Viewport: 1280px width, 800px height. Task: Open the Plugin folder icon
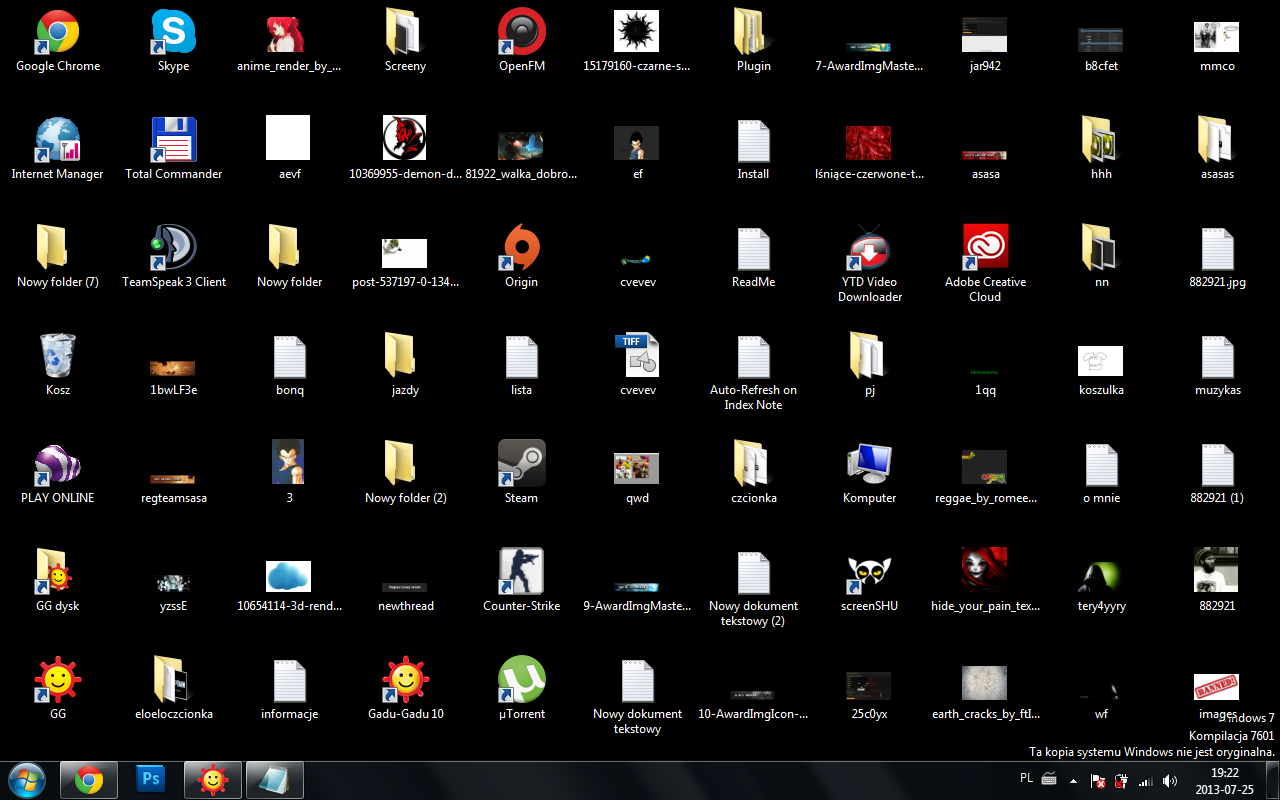coord(754,33)
